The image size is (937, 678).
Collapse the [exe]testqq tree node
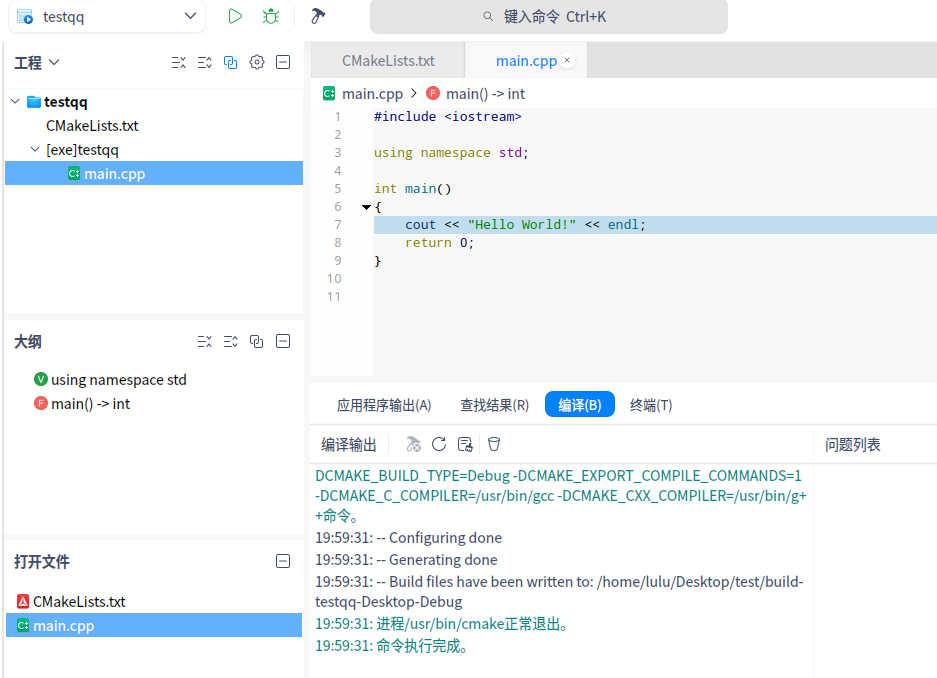pos(36,150)
